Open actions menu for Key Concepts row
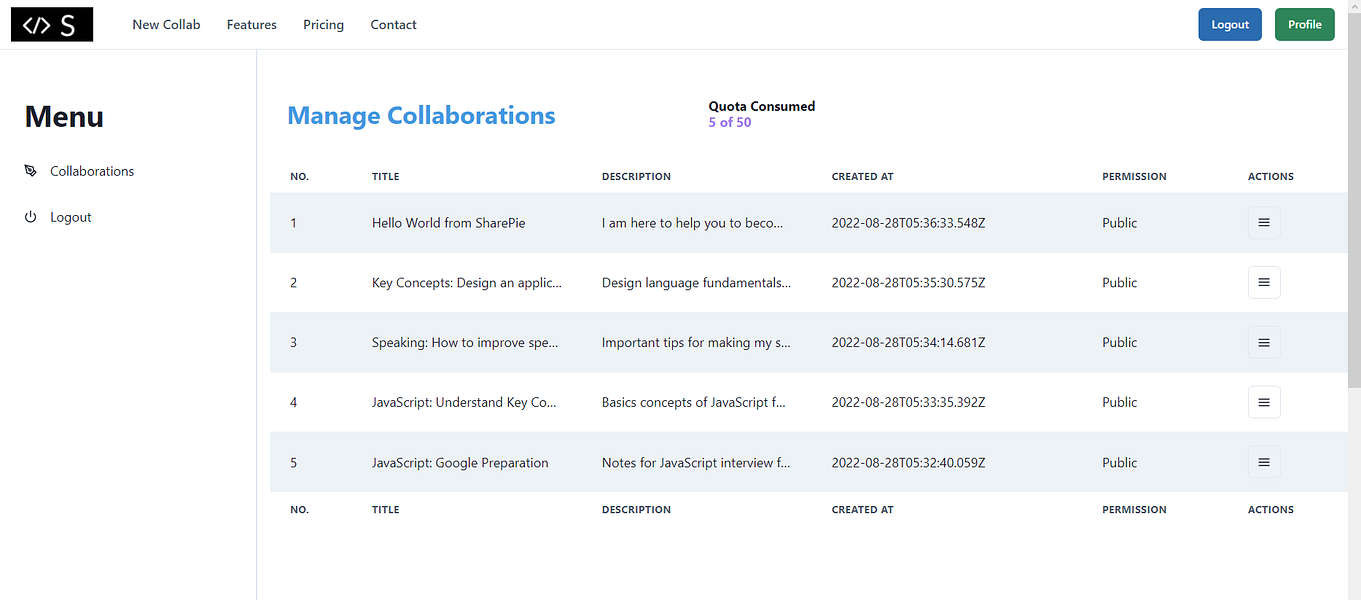Image resolution: width=1361 pixels, height=600 pixels. click(1264, 283)
